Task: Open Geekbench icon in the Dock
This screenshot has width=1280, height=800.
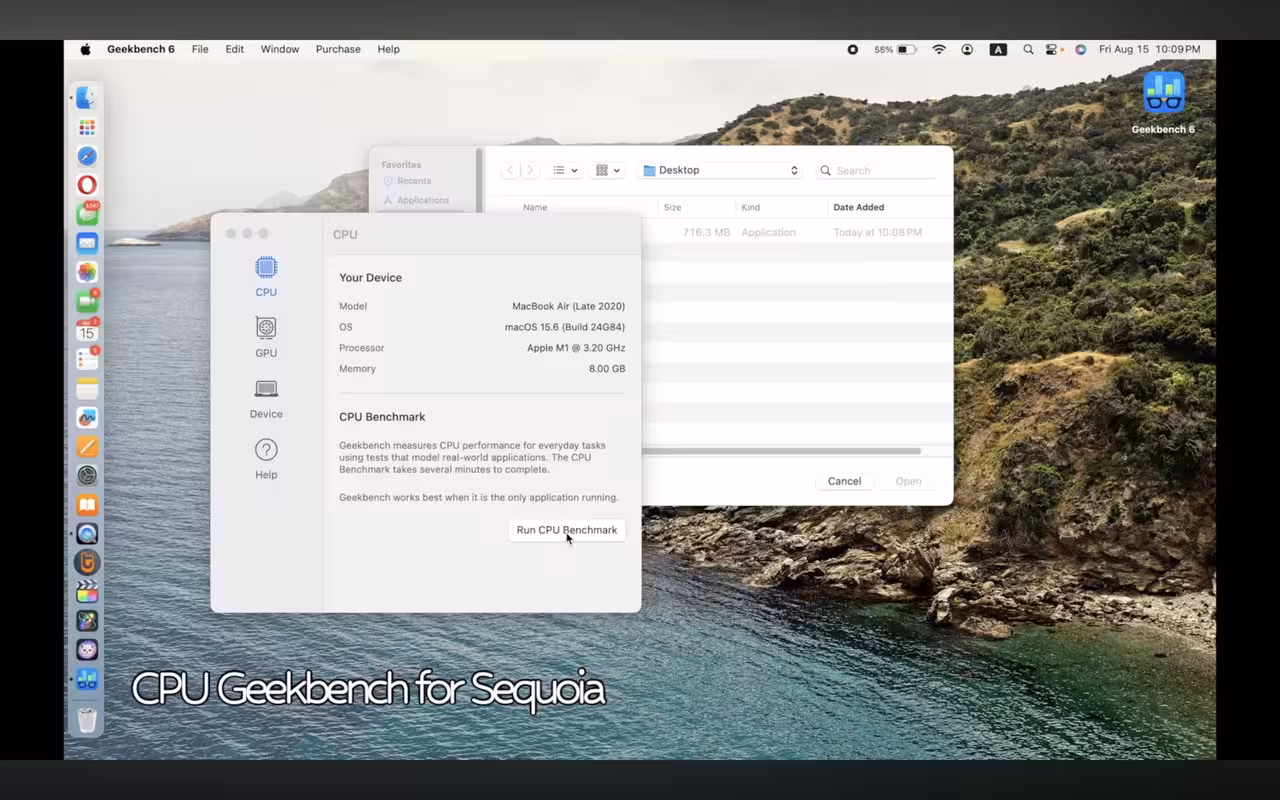Action: (x=87, y=679)
